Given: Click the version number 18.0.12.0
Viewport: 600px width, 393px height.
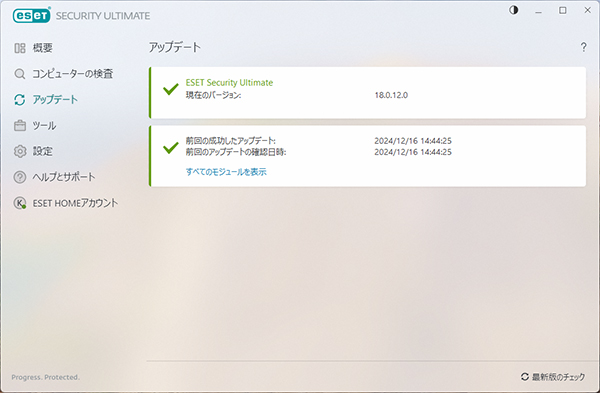Looking at the screenshot, I should pos(391,95).
